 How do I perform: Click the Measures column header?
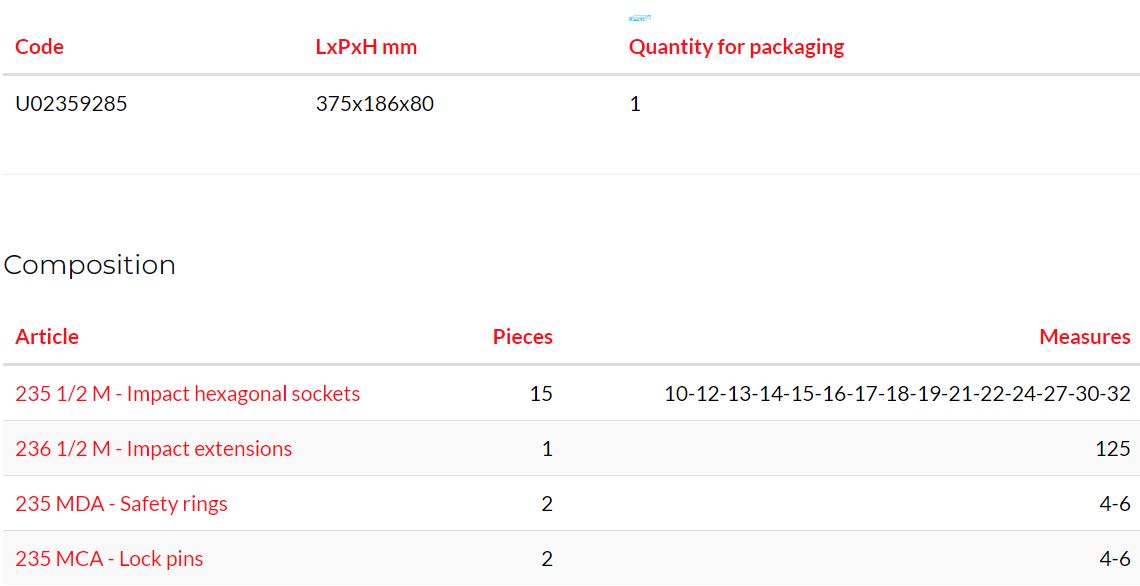pos(1085,337)
